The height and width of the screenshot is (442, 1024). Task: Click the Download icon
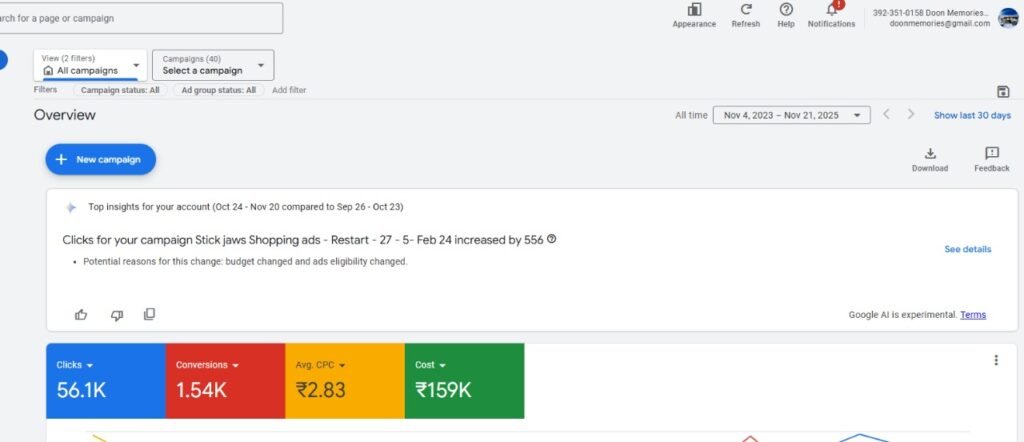930,154
